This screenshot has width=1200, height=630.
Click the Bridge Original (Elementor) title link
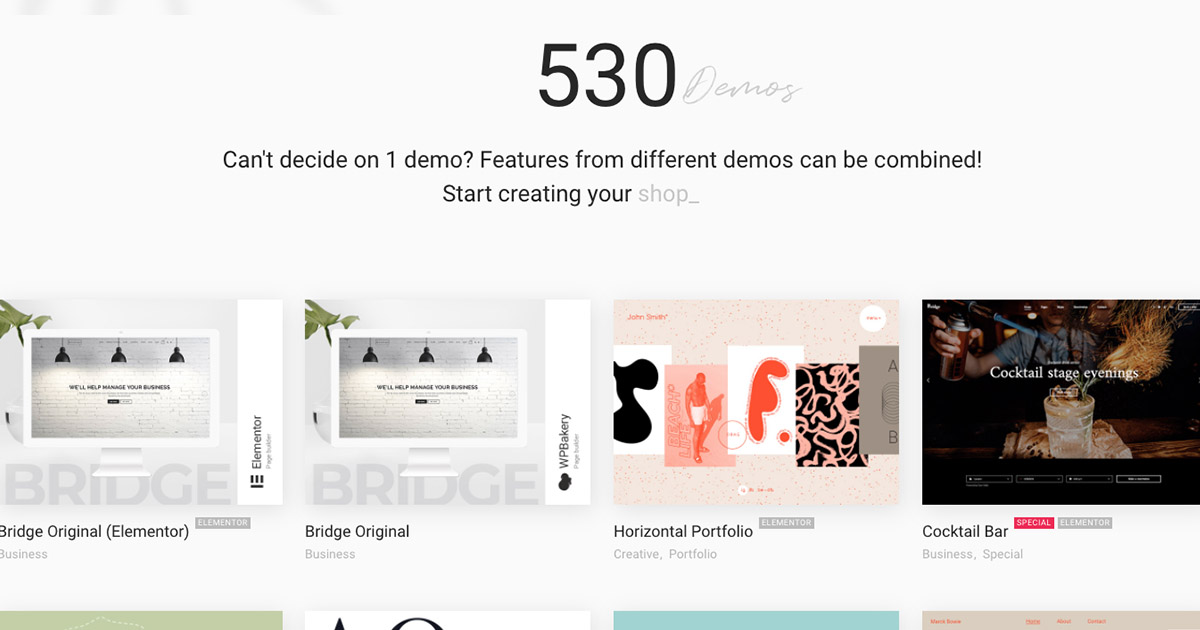[x=94, y=531]
